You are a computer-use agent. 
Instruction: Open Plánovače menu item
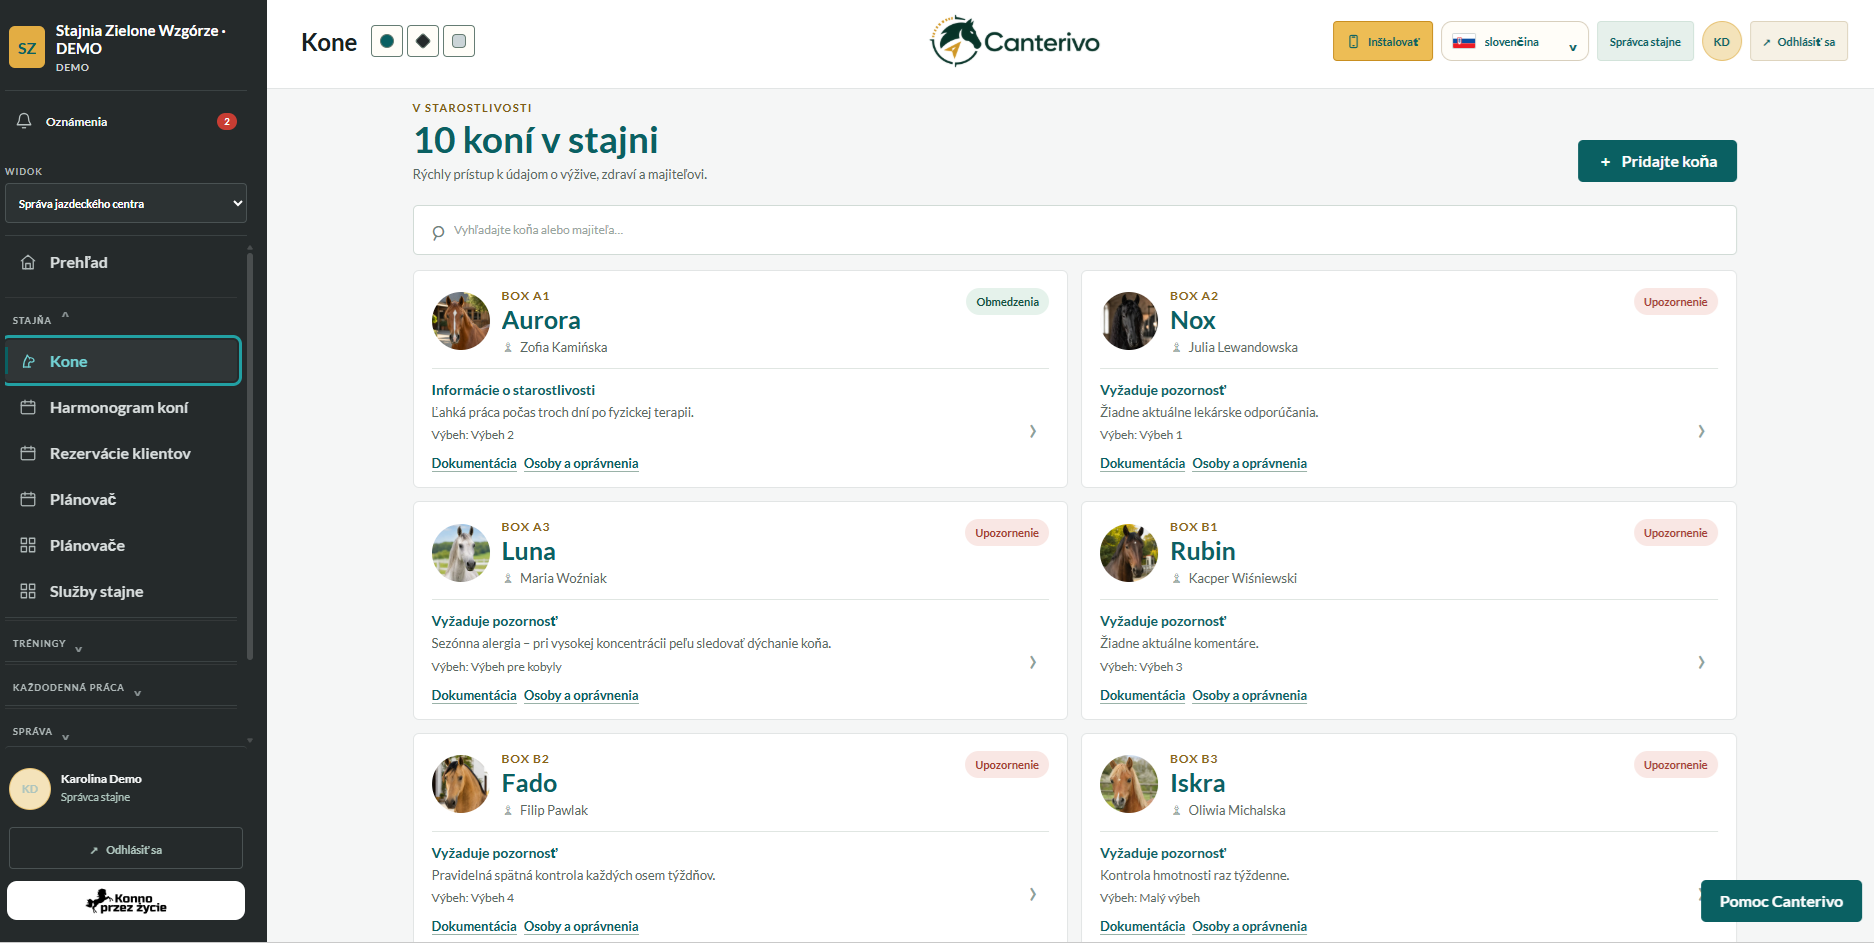click(x=123, y=545)
